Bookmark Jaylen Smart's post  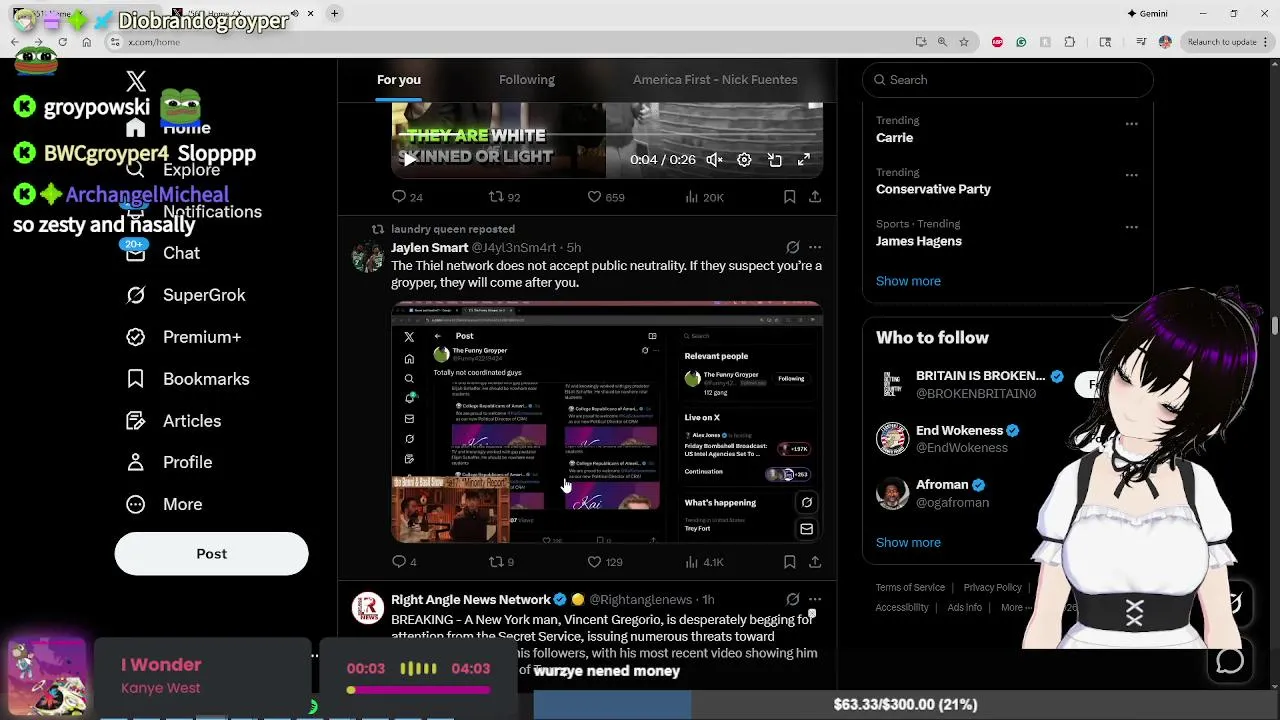789,562
